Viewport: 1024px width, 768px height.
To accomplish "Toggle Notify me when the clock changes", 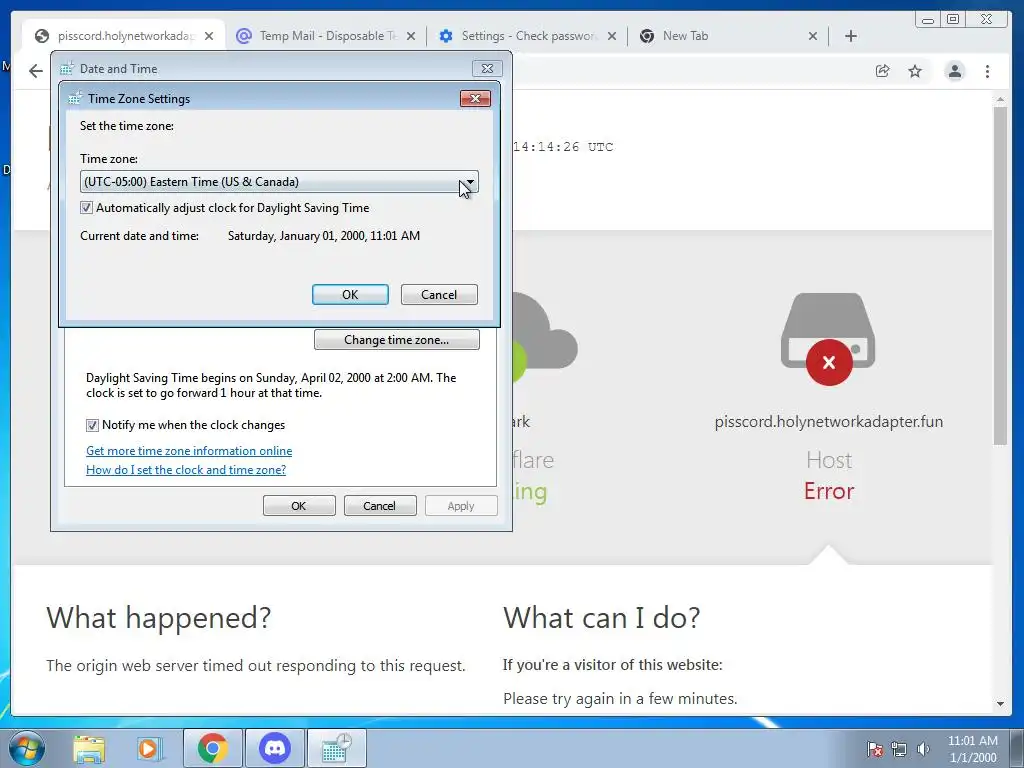I will [92, 425].
